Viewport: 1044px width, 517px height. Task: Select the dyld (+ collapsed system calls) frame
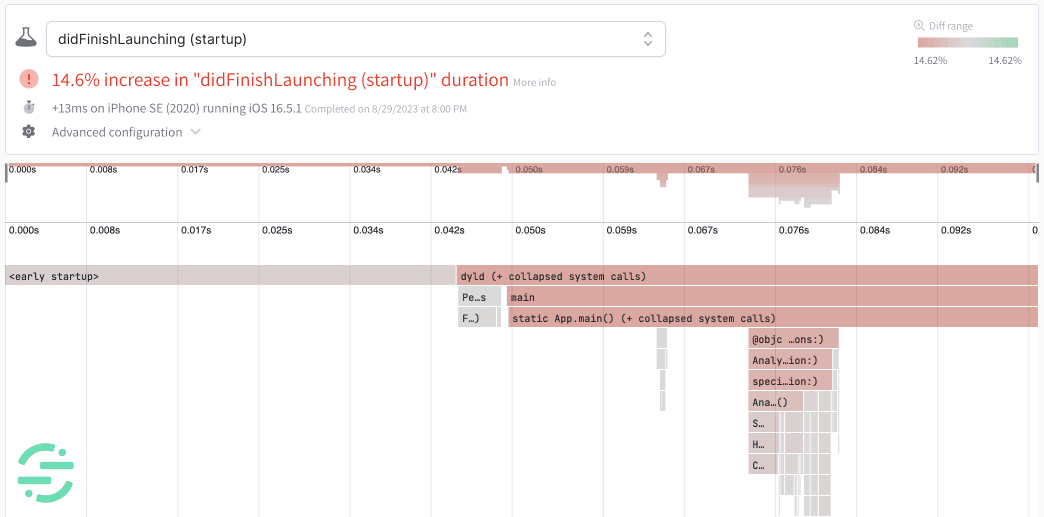click(747, 276)
